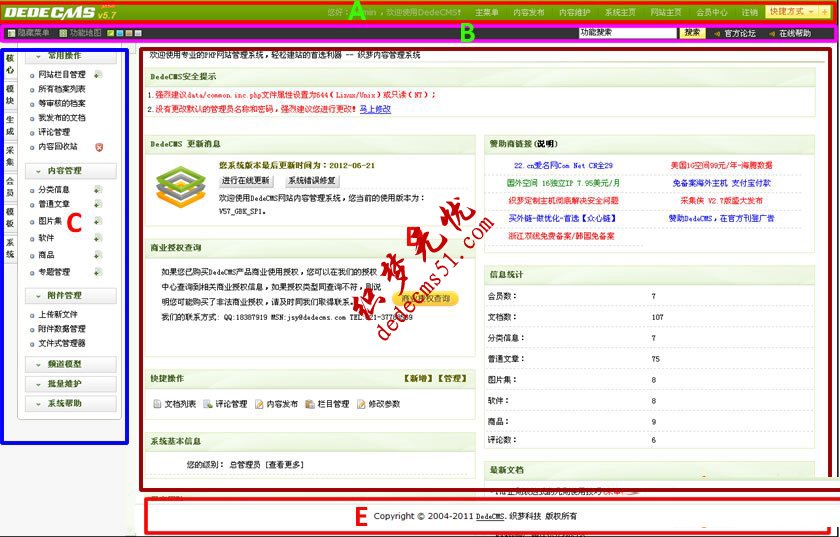The width and height of the screenshot is (840, 537).
Task: Click the 搜索 button
Action: coord(692,33)
